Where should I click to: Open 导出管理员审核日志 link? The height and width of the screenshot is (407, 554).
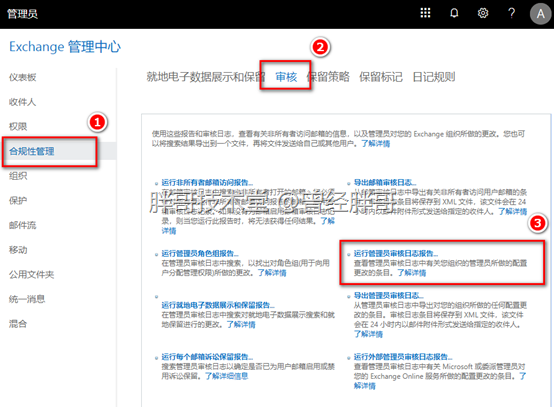[389, 295]
